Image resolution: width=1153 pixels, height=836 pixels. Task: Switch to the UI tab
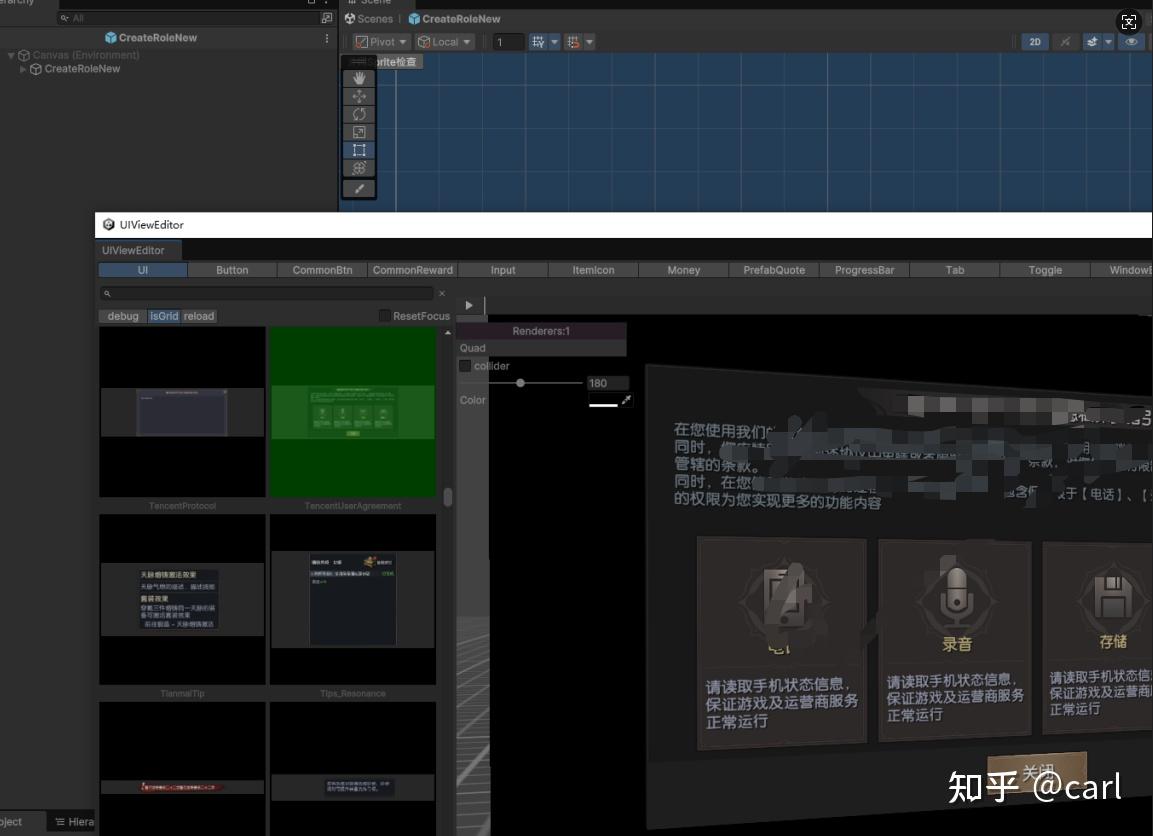click(143, 271)
